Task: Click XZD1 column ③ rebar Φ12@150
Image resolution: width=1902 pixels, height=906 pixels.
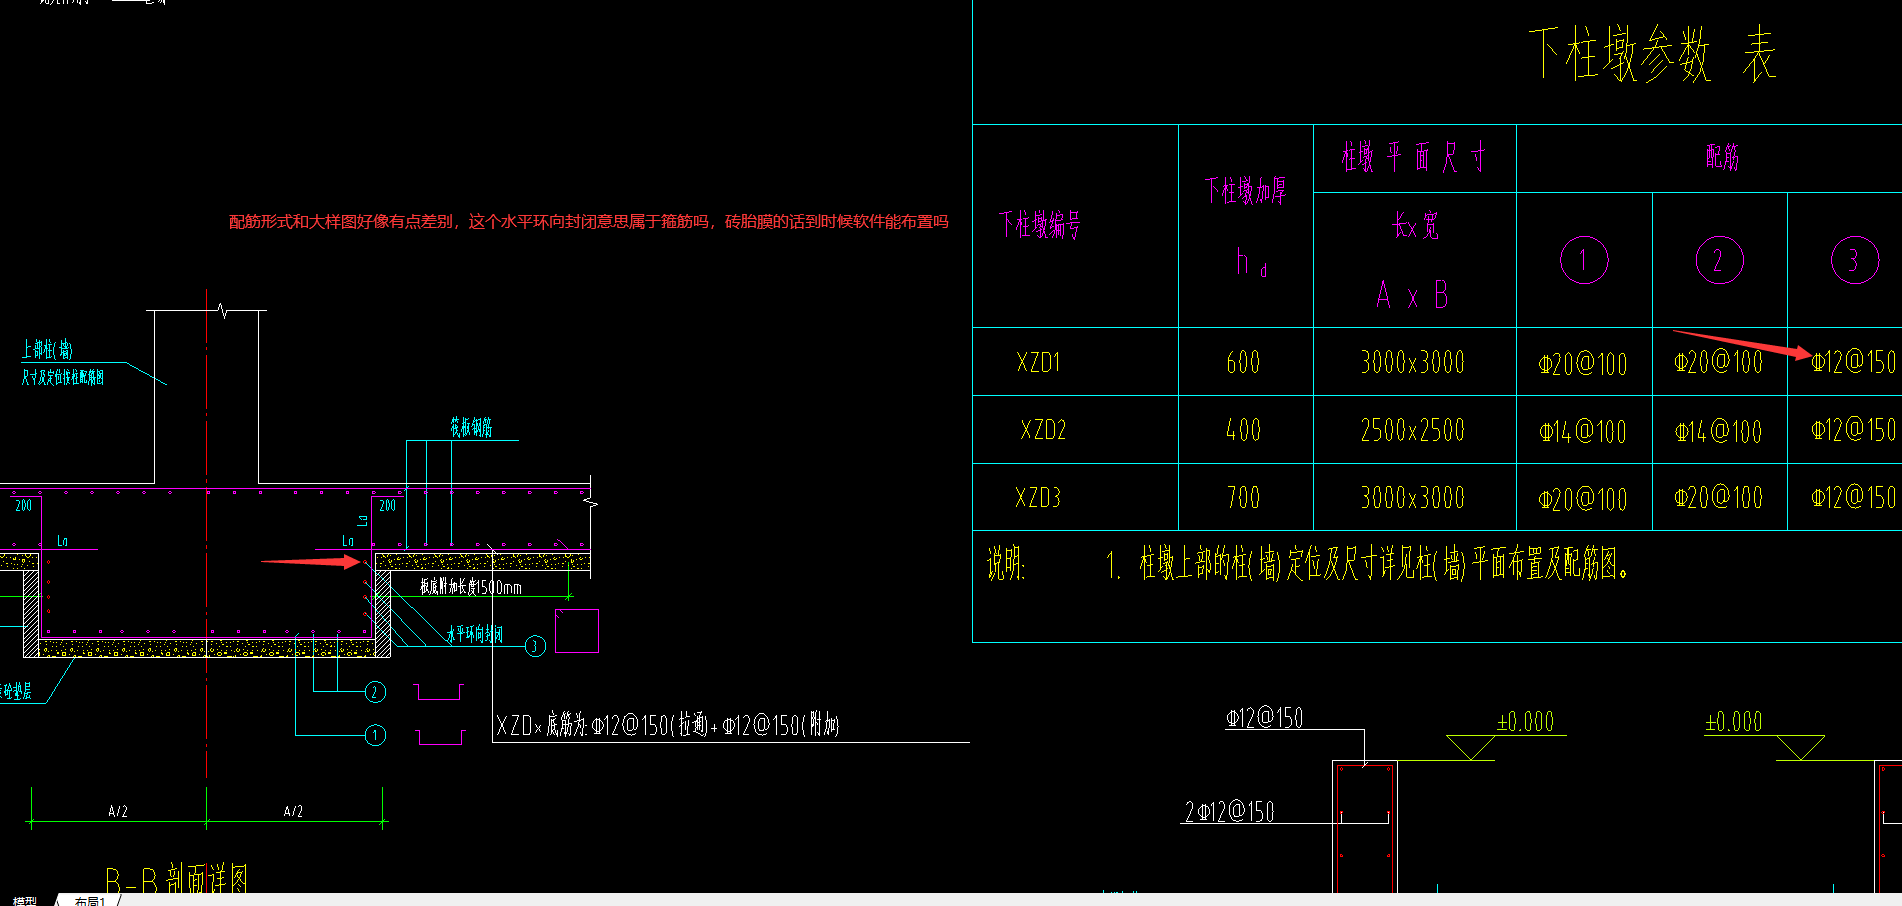Action: point(1853,362)
